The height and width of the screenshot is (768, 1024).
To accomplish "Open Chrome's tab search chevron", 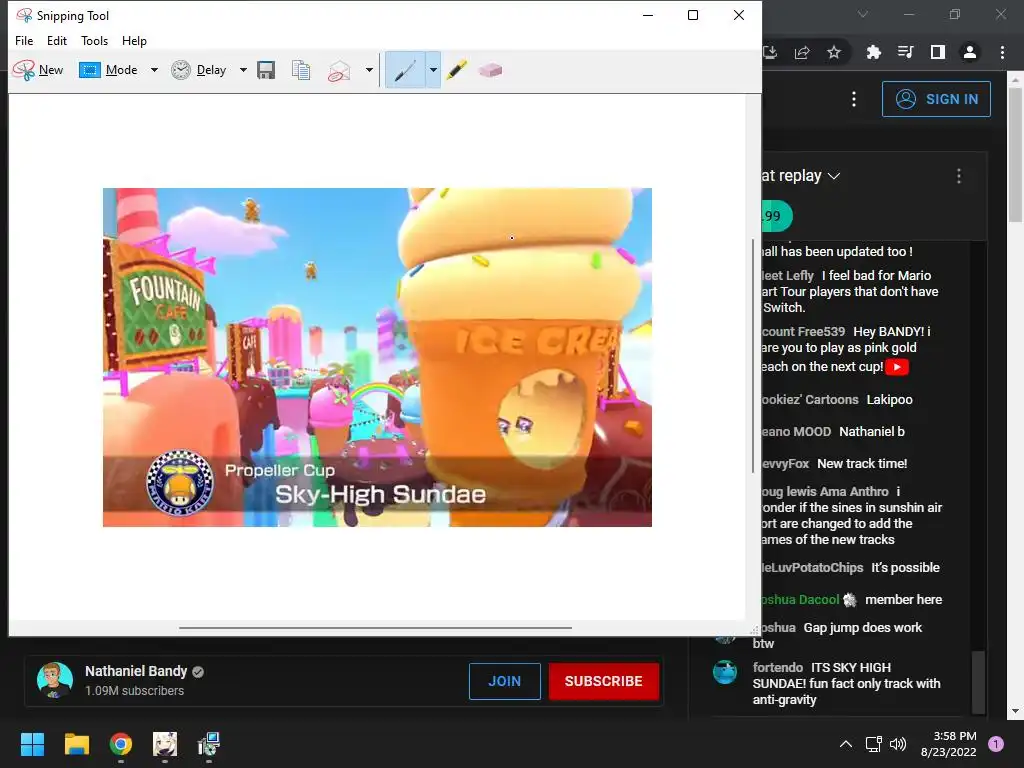I will click(863, 14).
